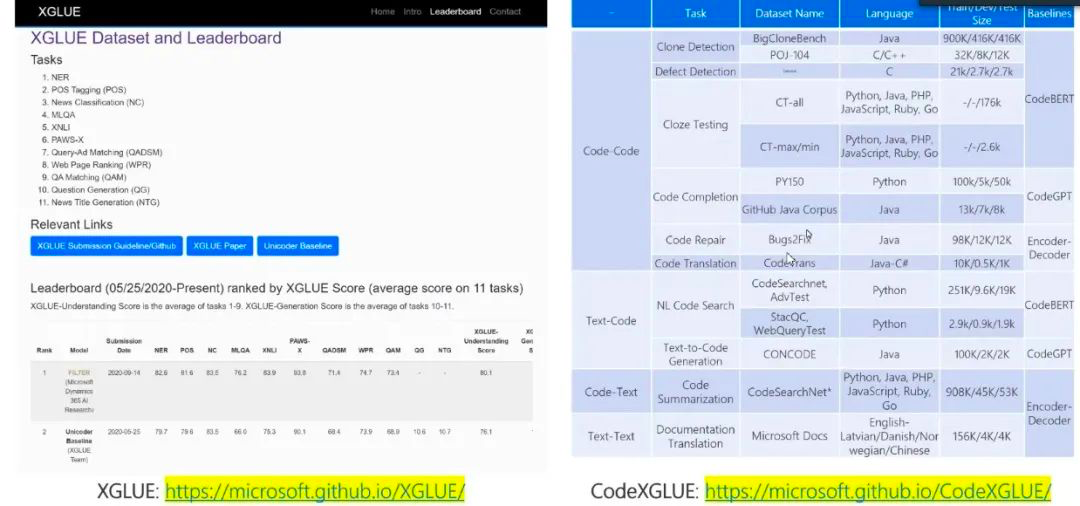Click the Defect Detection task cell
This screenshot has width=1080, height=506.
695,72
